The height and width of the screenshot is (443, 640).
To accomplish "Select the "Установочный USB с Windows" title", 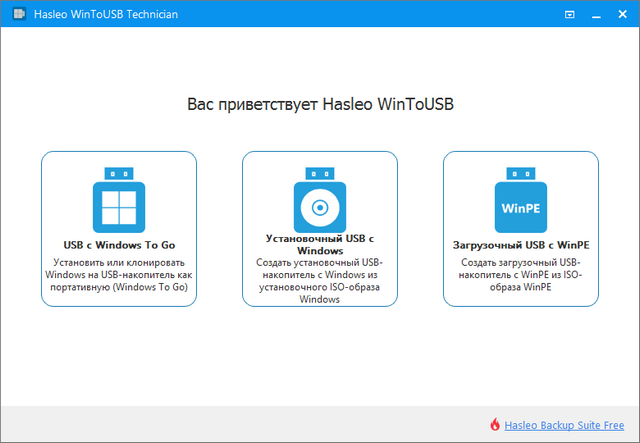I will point(320,245).
